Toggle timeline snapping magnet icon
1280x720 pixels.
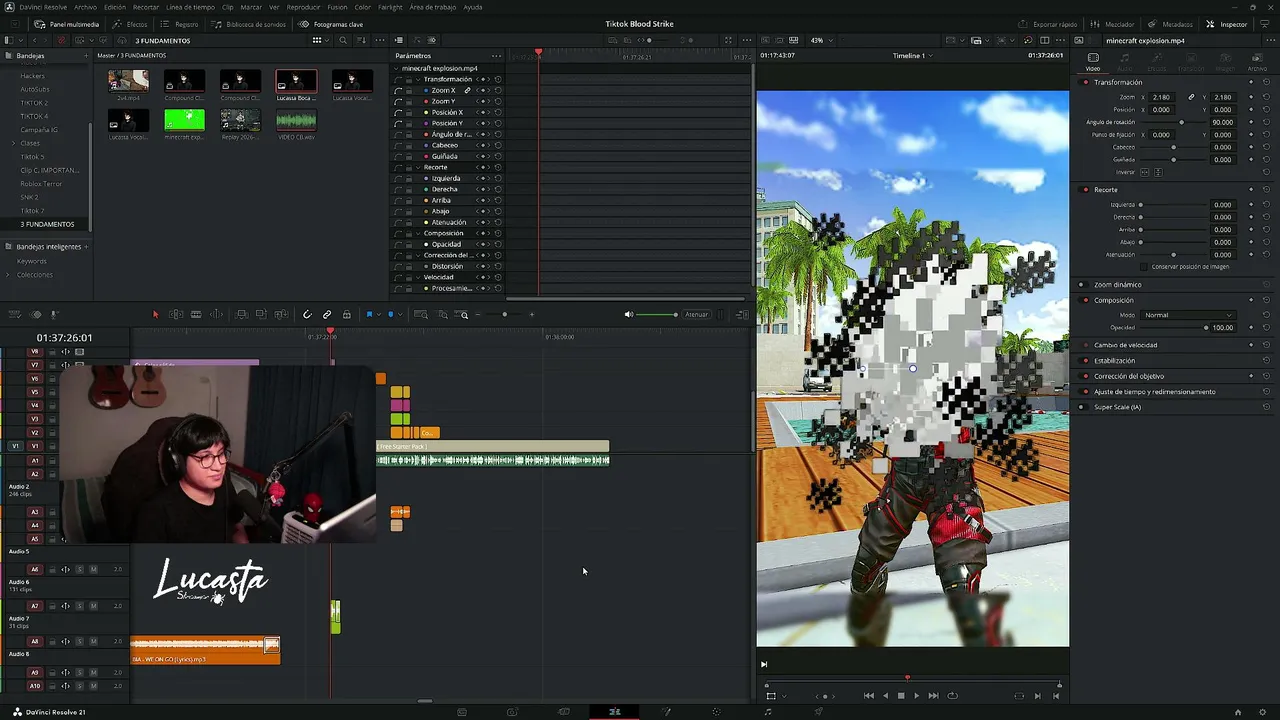pos(307,315)
